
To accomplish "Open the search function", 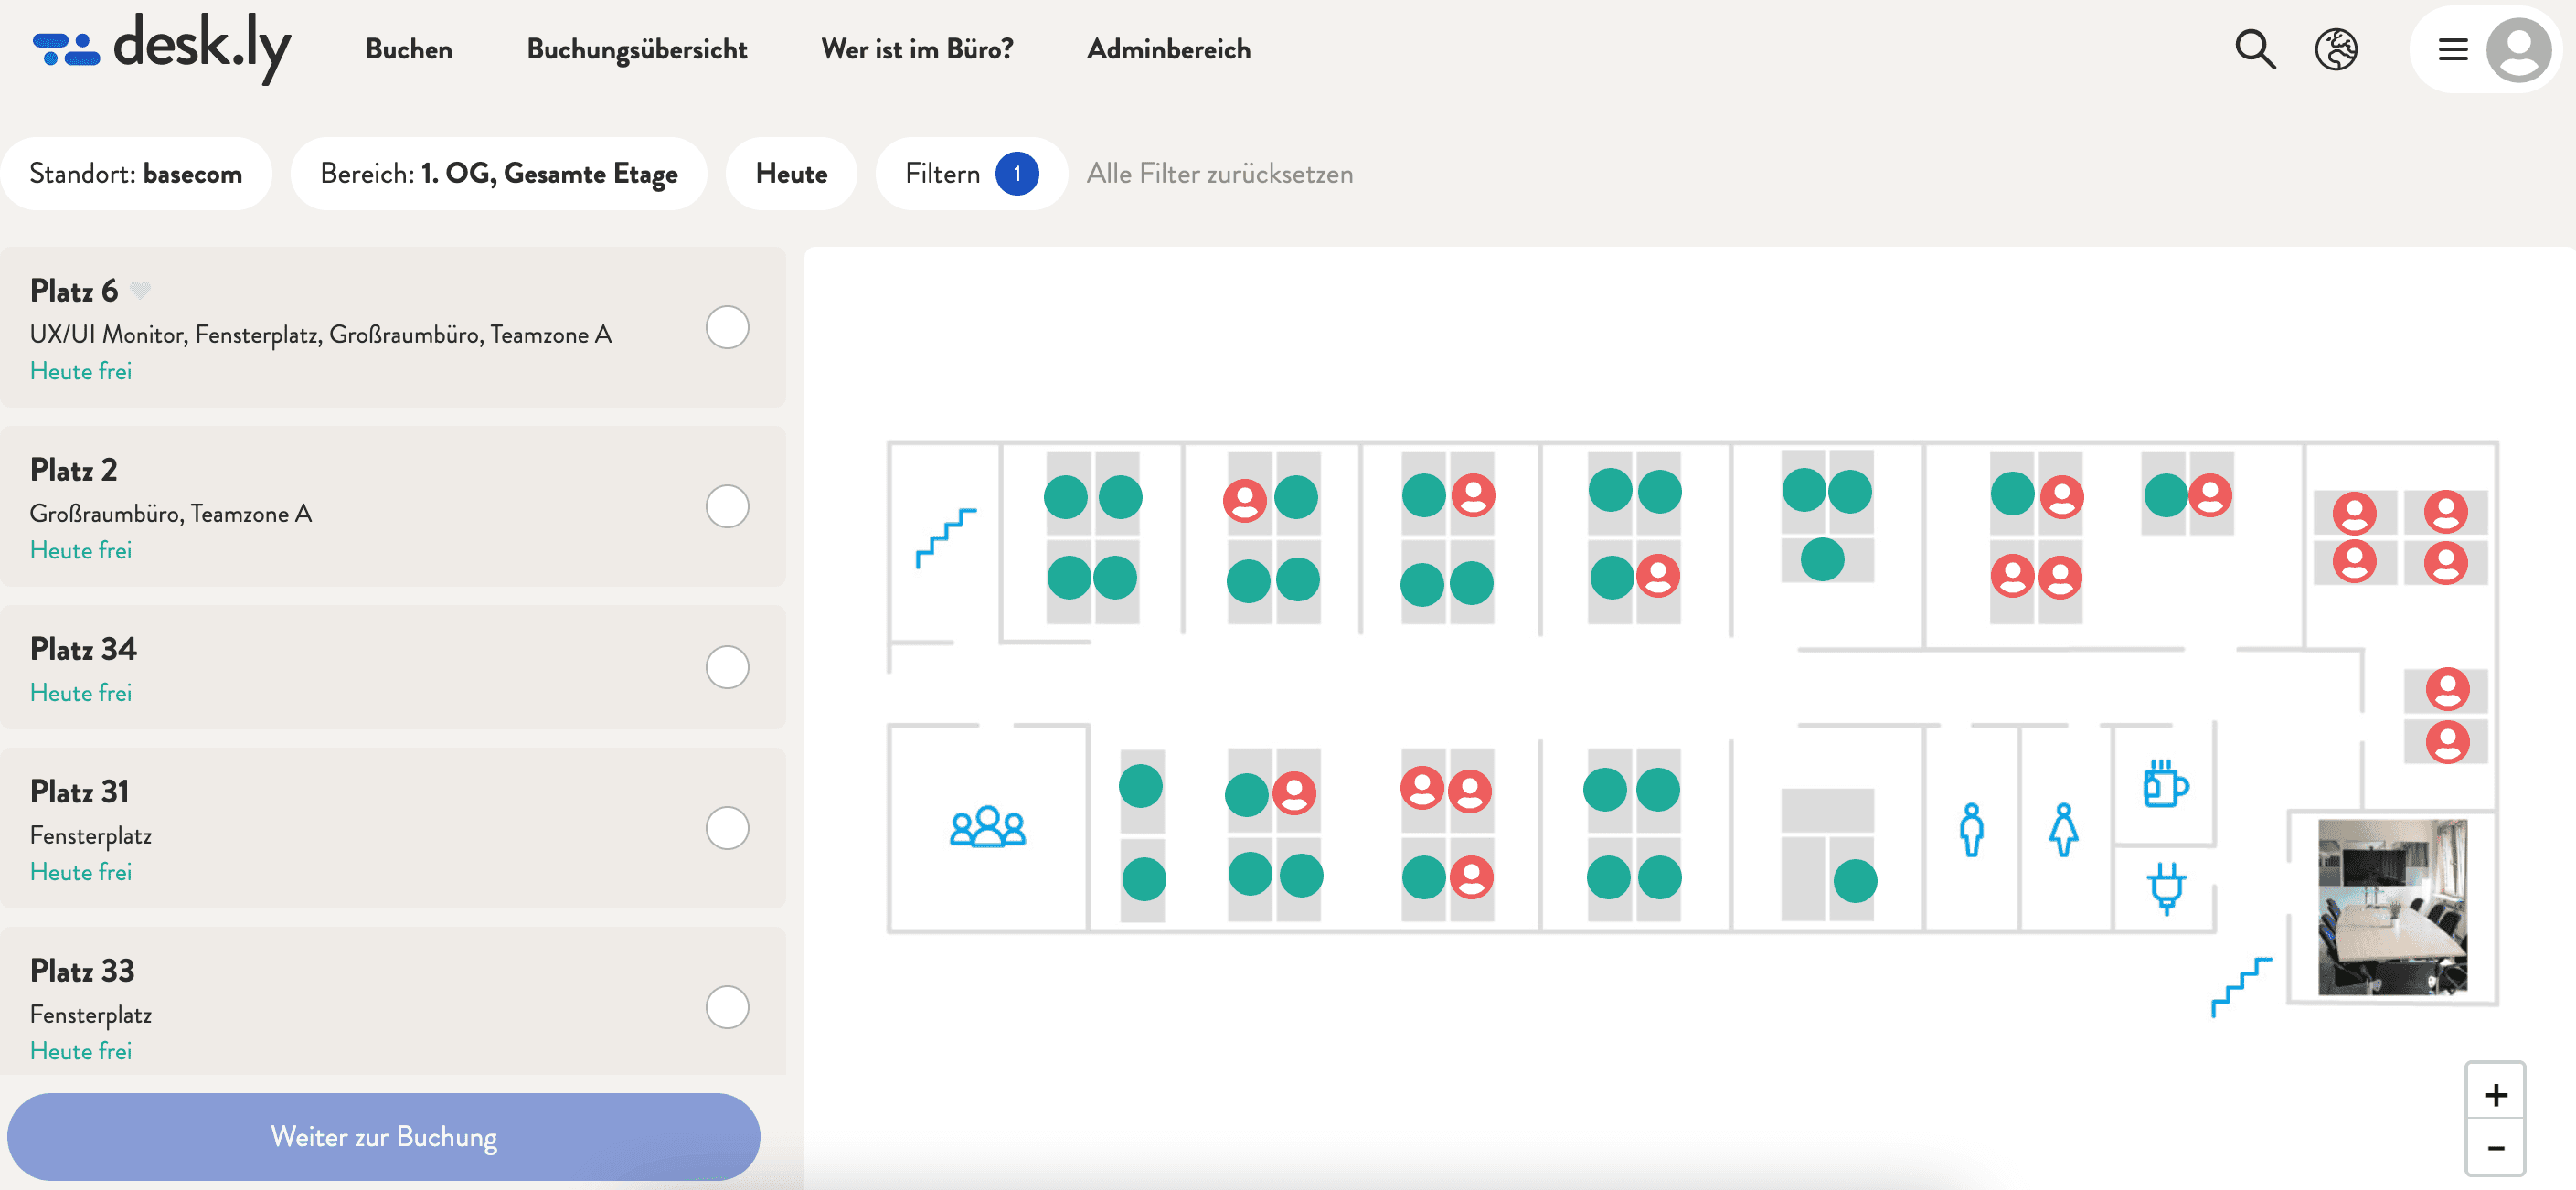I will tap(2257, 48).
